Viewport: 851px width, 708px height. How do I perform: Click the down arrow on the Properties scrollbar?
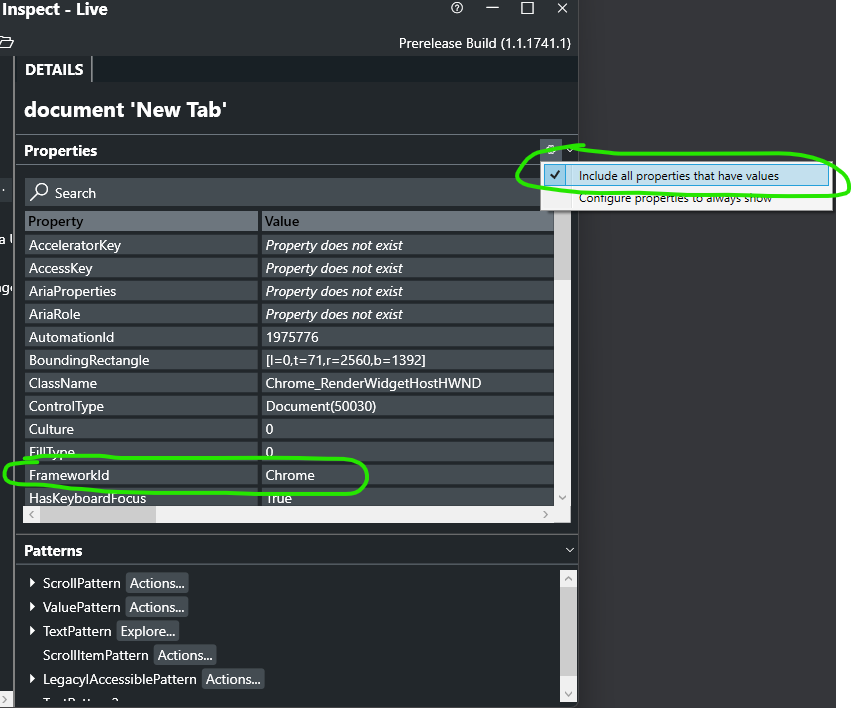[562, 497]
